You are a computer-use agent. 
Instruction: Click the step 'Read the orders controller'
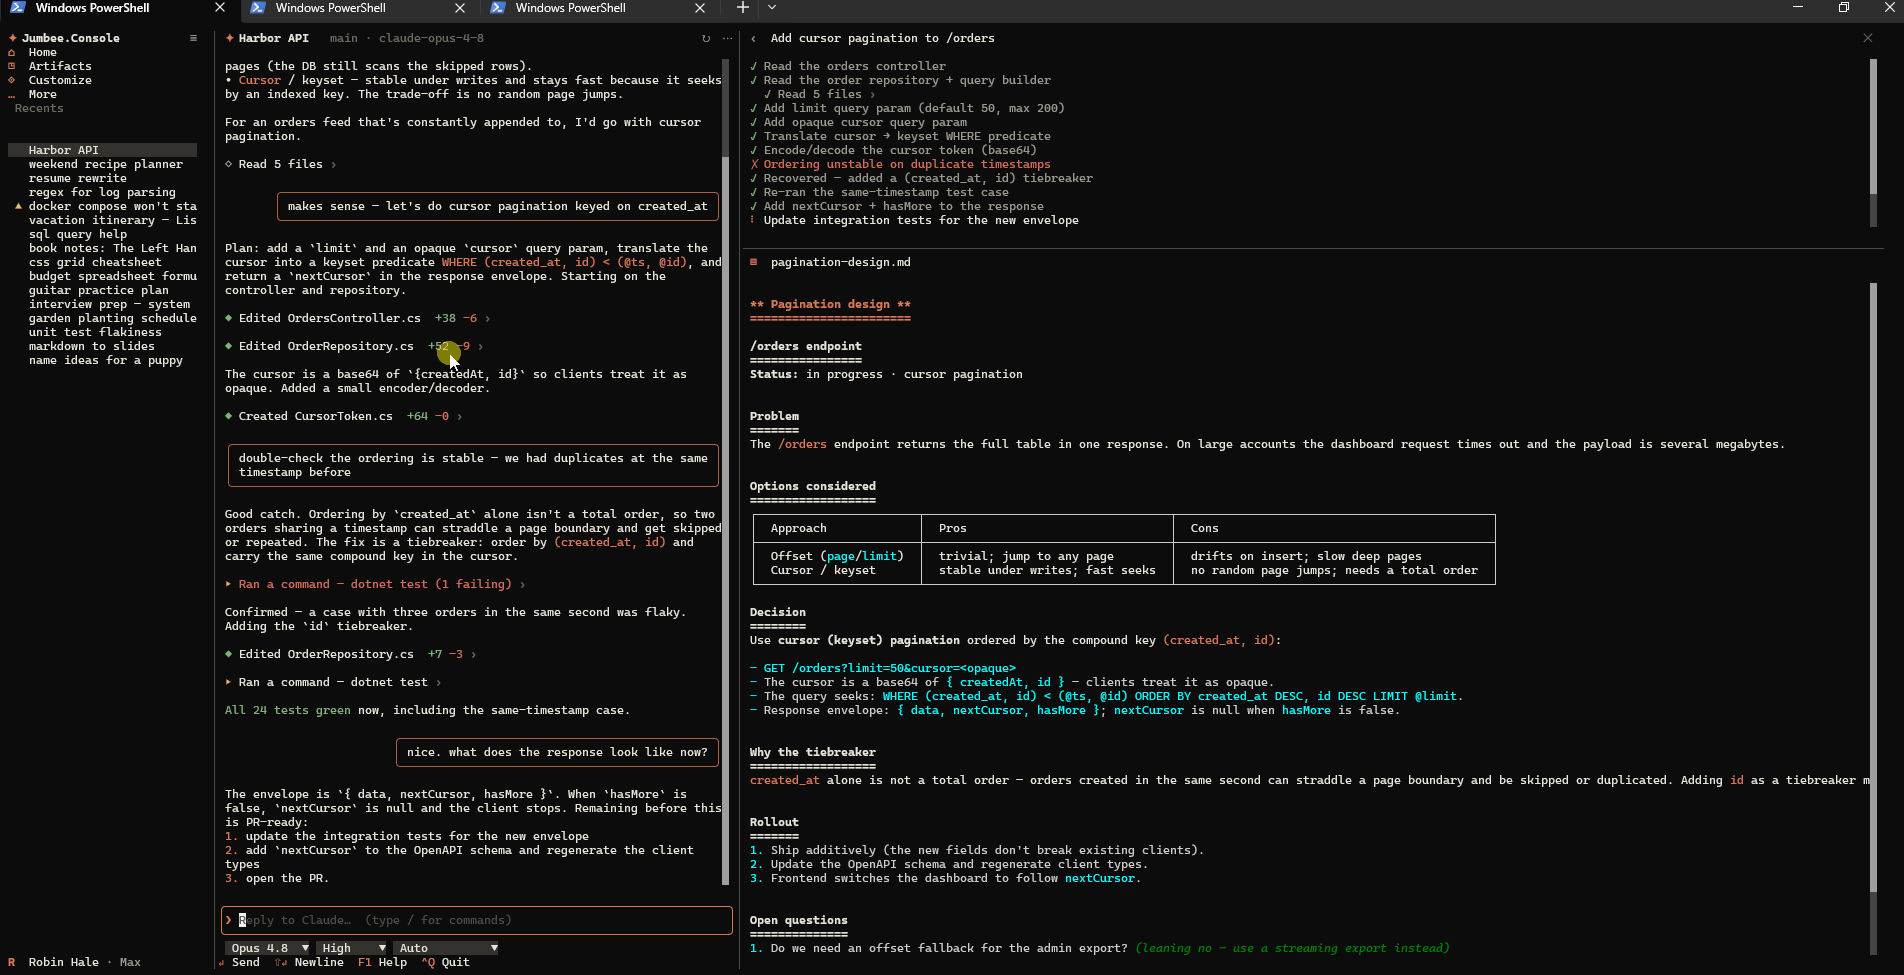pos(854,66)
